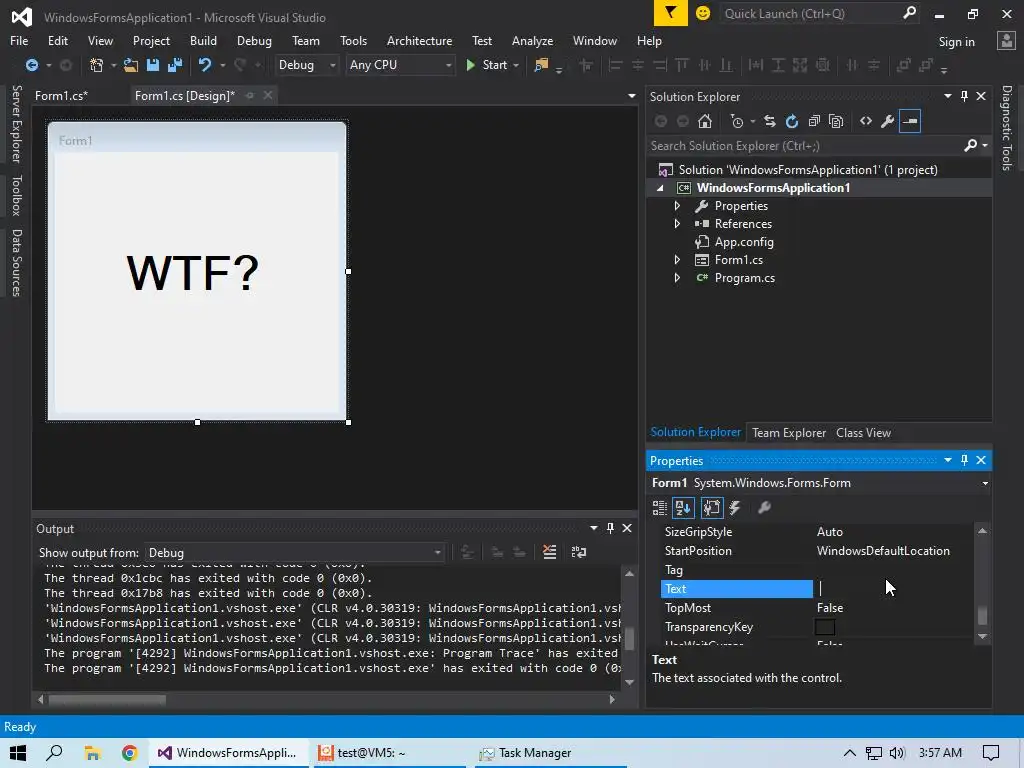The height and width of the screenshot is (768, 1024).
Task: Open the Toolbox side tab
Action: point(17,195)
